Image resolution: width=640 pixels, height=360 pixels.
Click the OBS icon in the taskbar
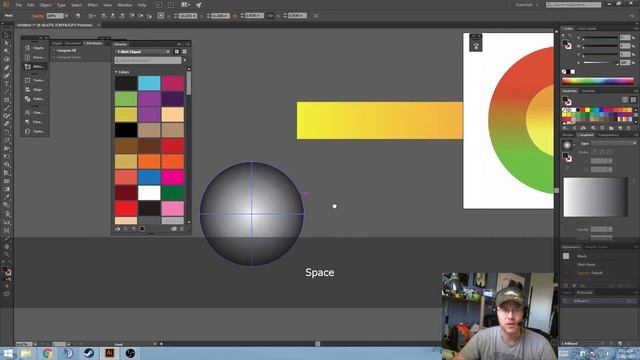[x=130, y=353]
